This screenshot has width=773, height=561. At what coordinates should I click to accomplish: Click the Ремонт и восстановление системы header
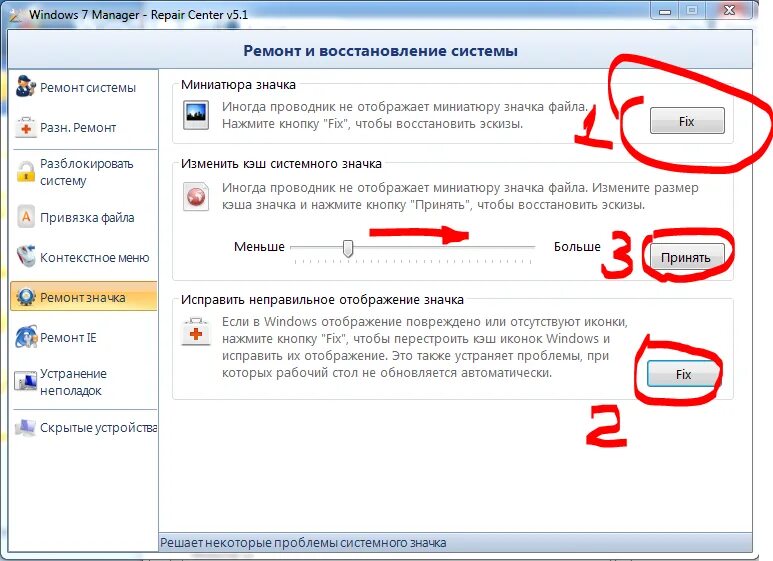tap(381, 51)
